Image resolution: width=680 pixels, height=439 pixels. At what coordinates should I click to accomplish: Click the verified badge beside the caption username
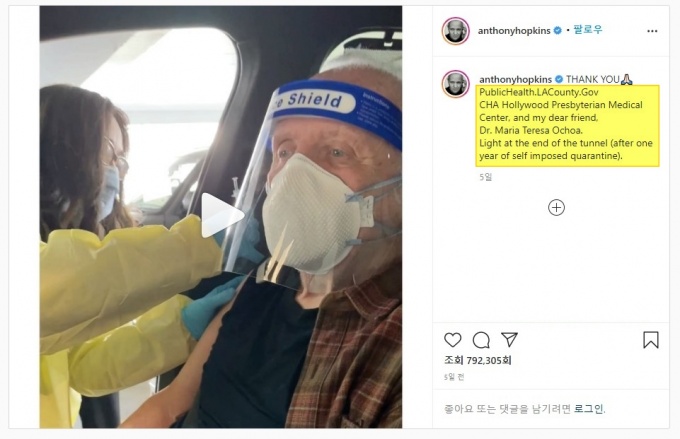558,78
